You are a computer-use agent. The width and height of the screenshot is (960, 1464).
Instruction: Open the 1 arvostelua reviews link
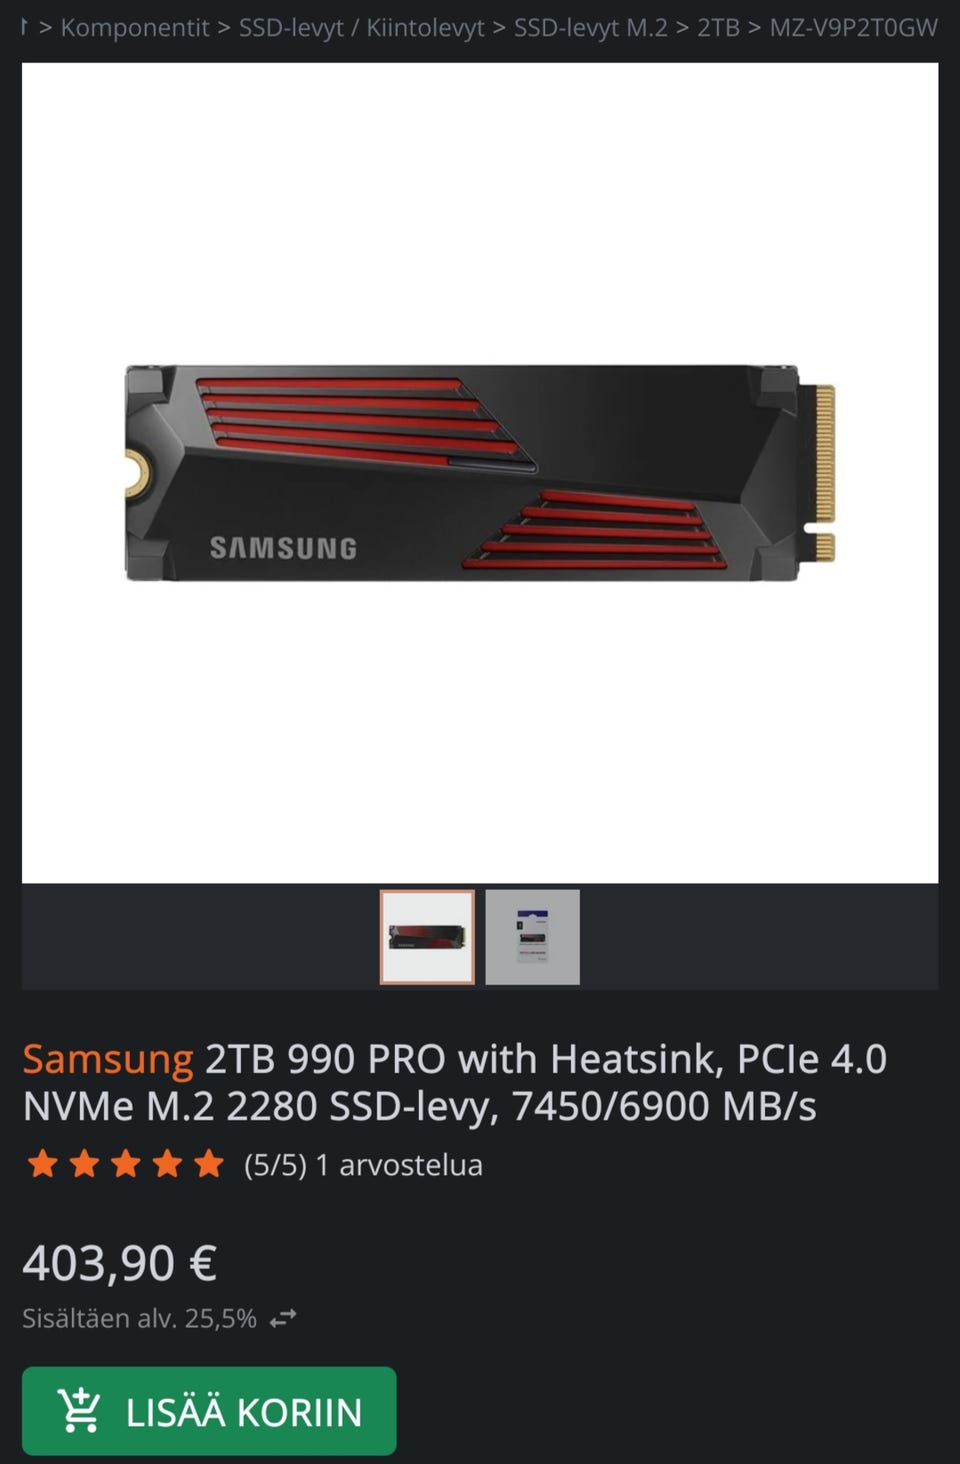399,1165
